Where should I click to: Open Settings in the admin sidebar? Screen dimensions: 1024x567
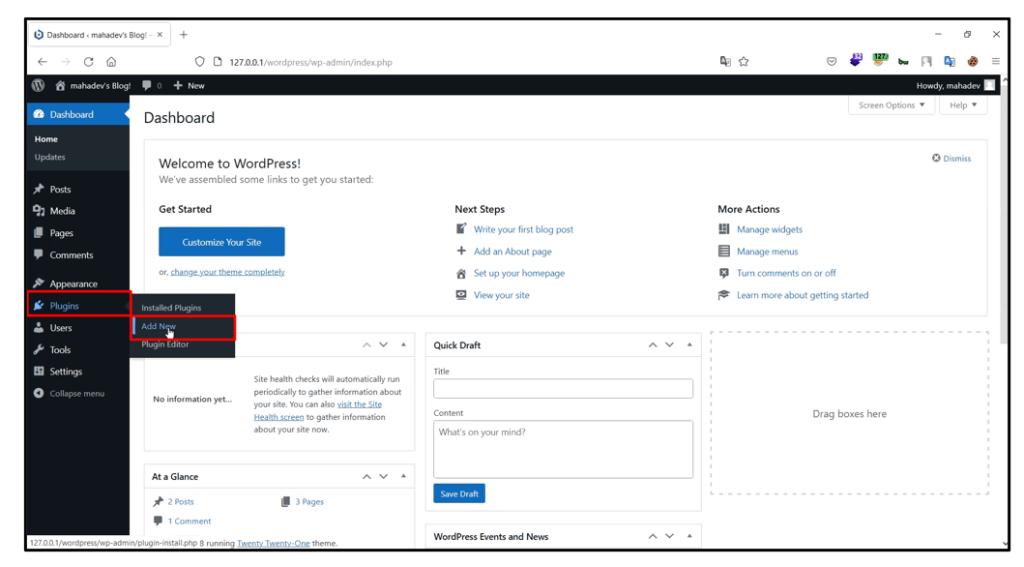pos(66,372)
